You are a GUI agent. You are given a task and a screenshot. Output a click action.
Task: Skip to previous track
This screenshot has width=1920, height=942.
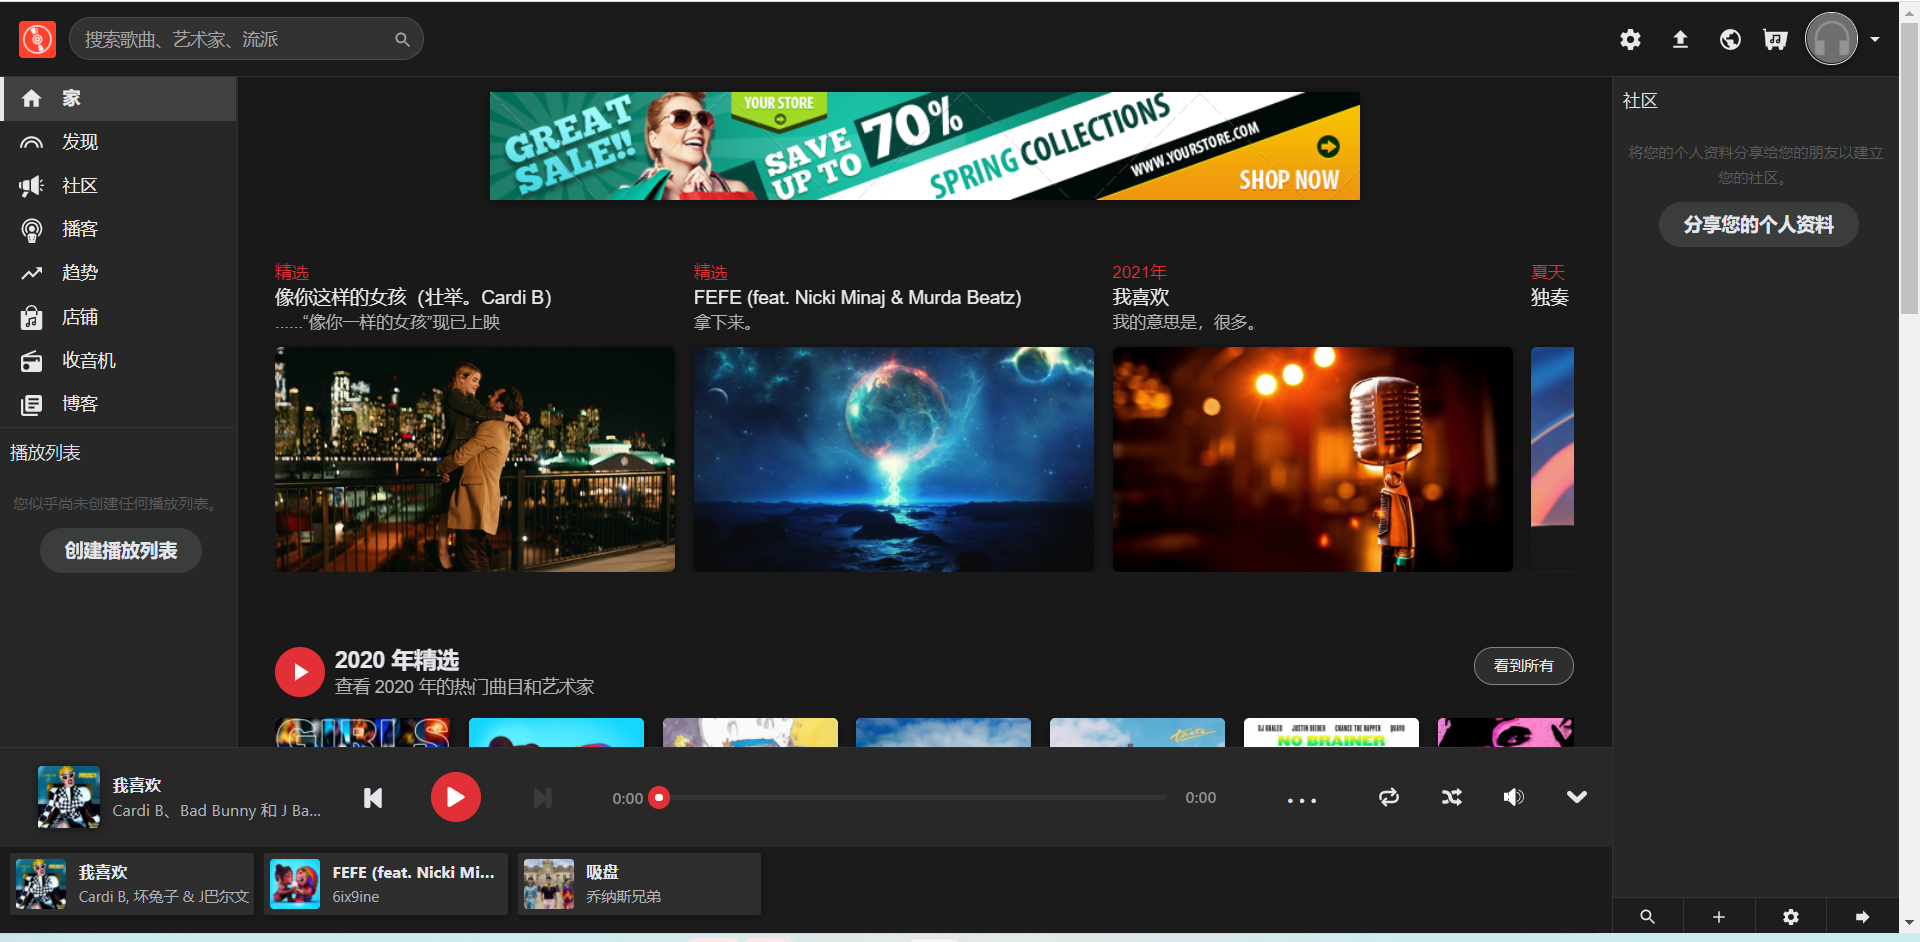pyautogui.click(x=373, y=798)
